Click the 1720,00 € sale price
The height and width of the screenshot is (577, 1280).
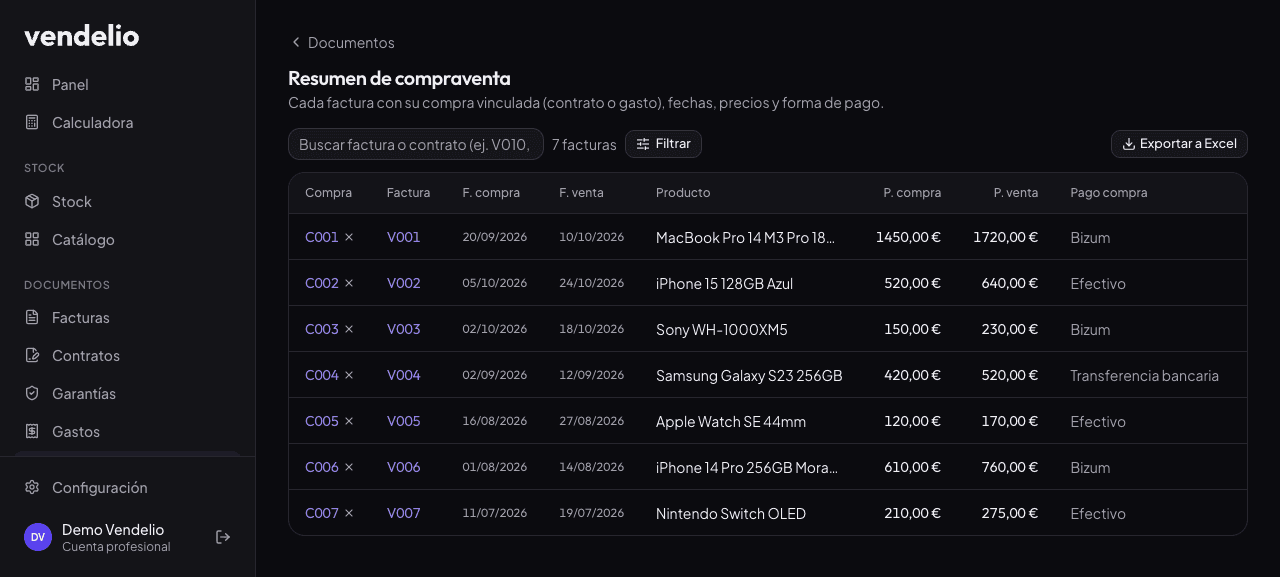[1006, 238]
